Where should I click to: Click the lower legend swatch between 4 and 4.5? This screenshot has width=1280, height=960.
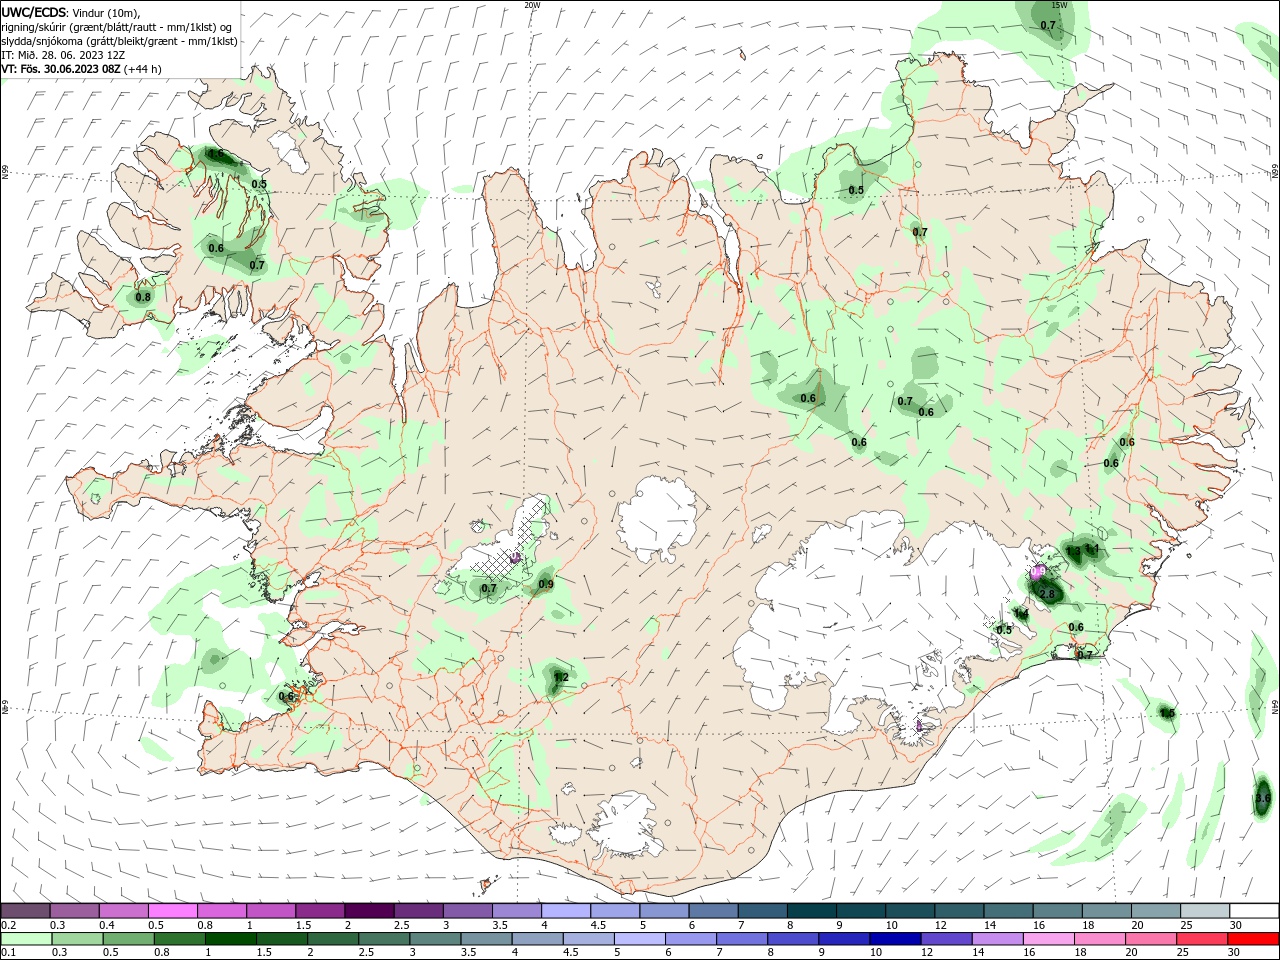(538, 939)
